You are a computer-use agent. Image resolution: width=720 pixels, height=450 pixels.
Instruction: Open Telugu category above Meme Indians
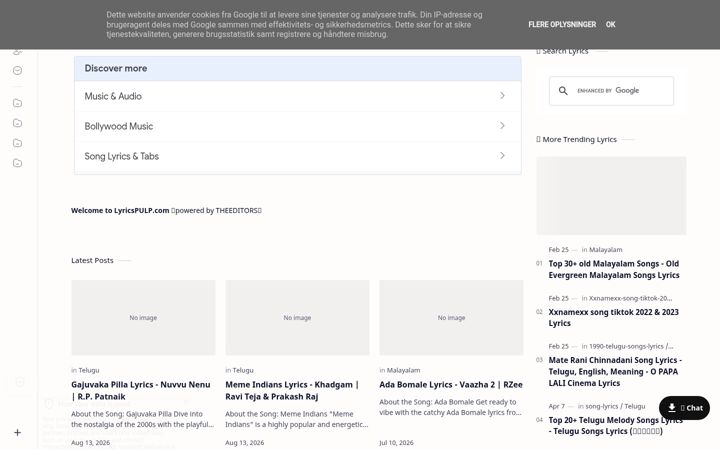[x=243, y=370]
